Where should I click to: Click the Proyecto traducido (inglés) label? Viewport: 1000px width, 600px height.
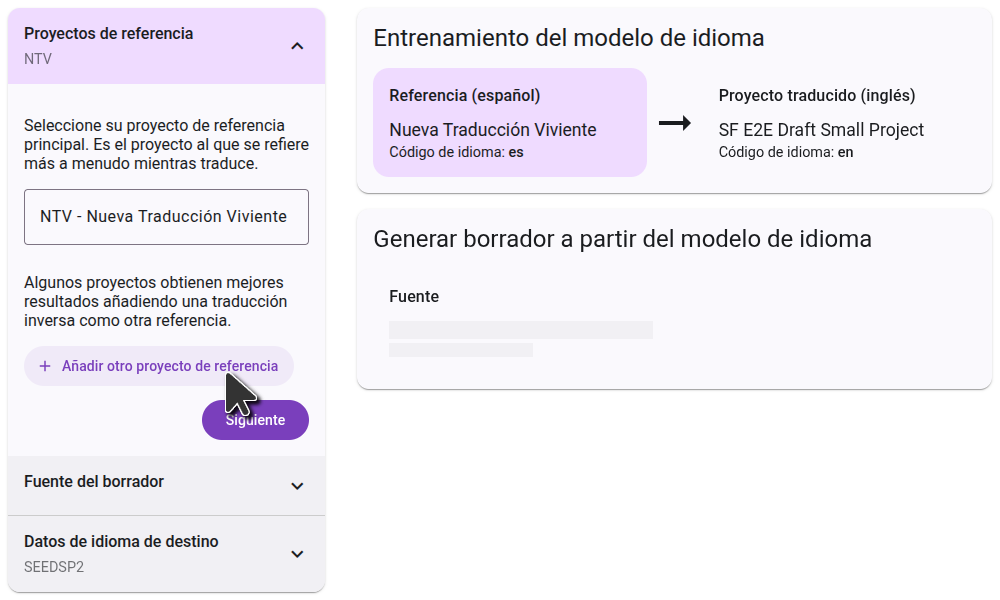click(817, 96)
